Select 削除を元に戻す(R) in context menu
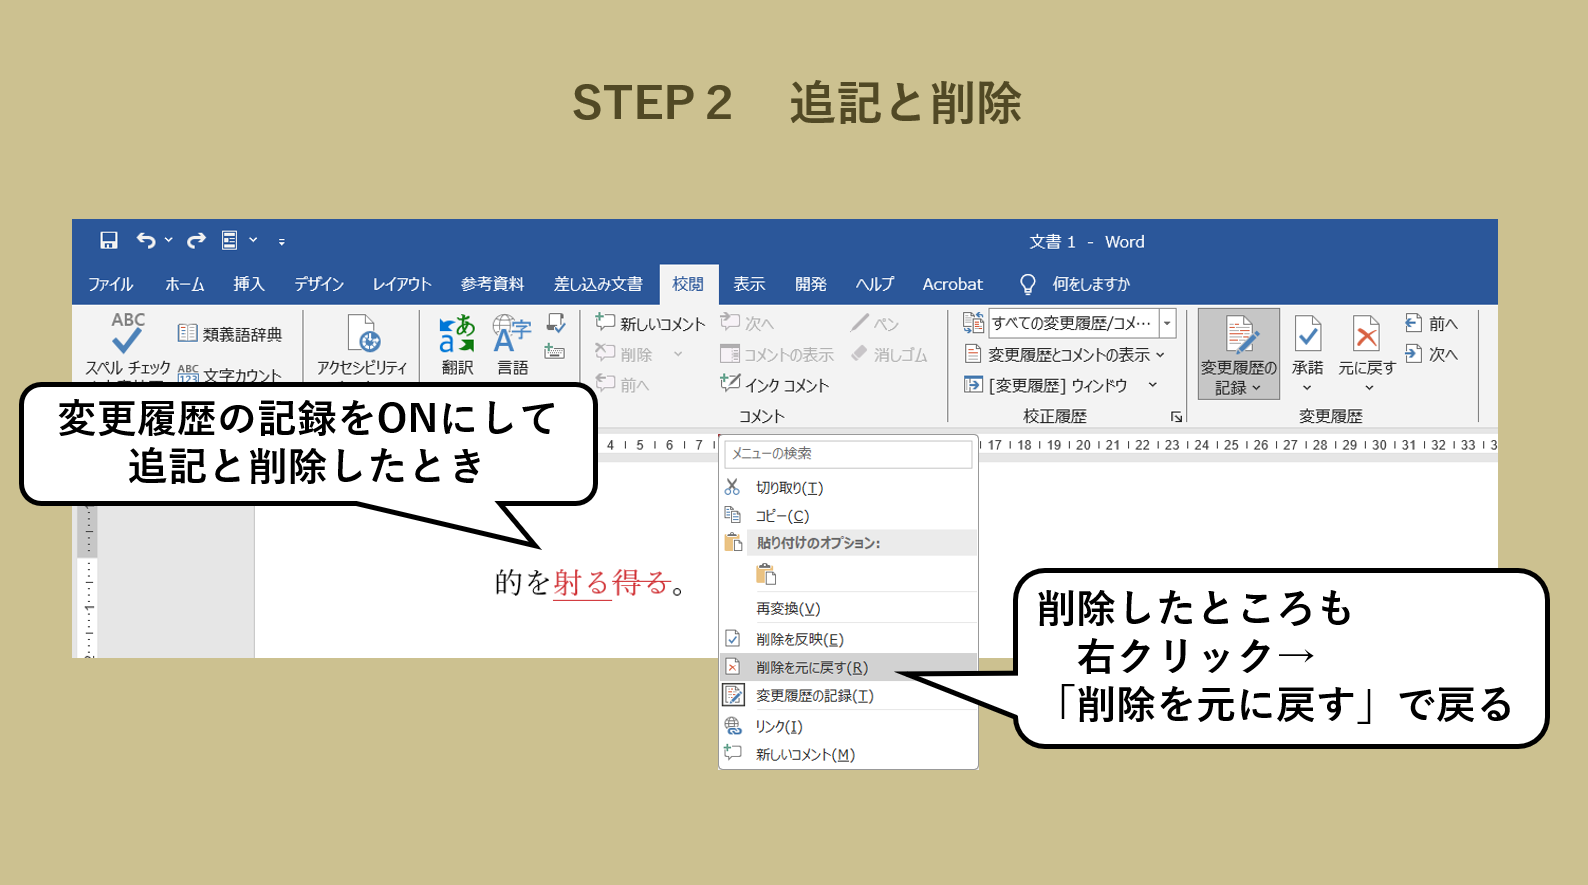 [x=811, y=667]
